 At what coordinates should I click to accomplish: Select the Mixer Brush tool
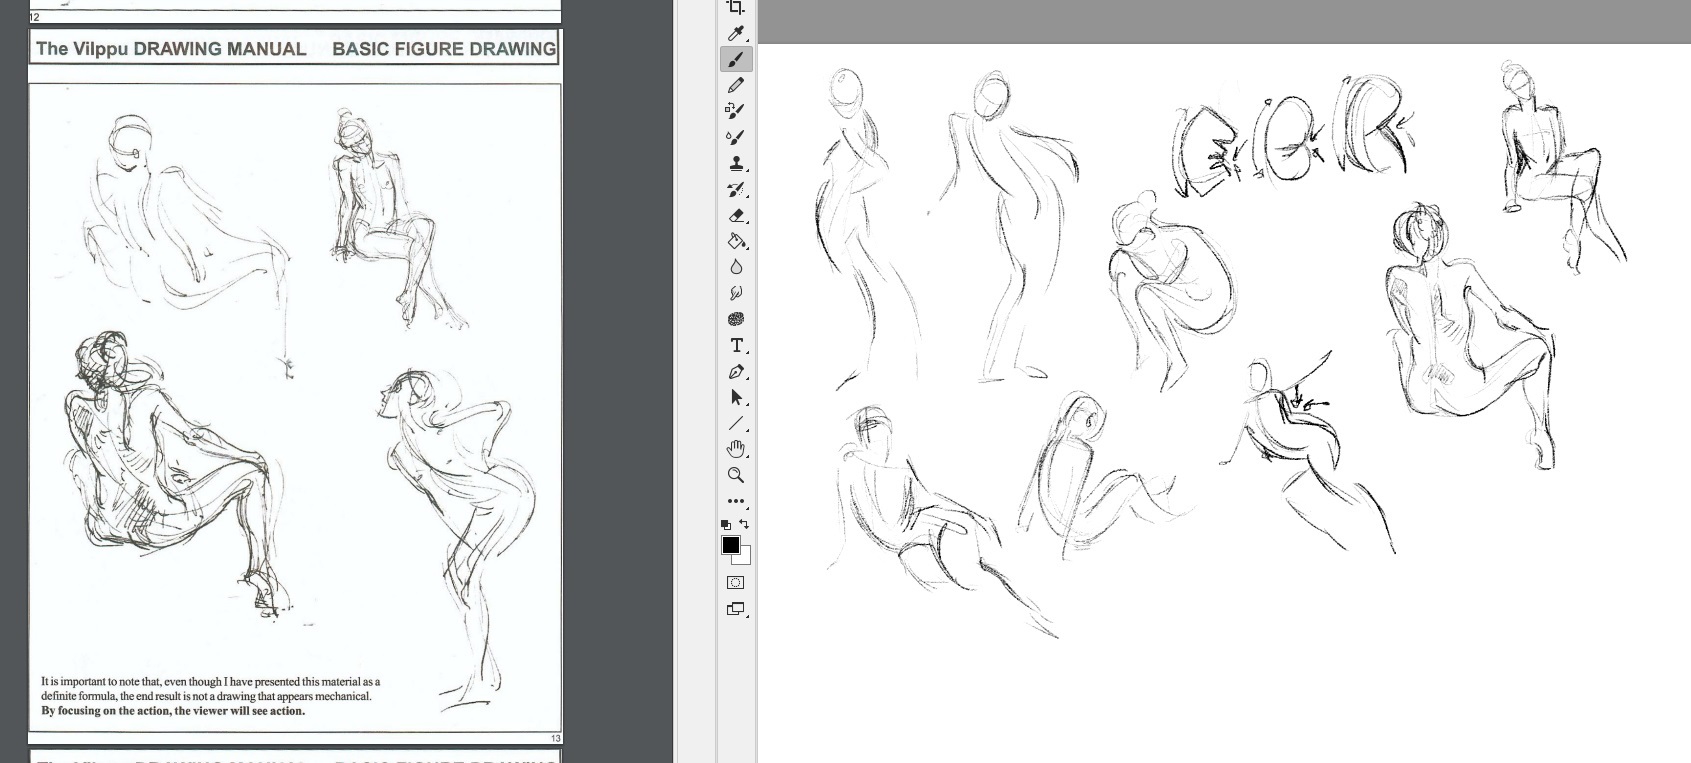pos(735,137)
